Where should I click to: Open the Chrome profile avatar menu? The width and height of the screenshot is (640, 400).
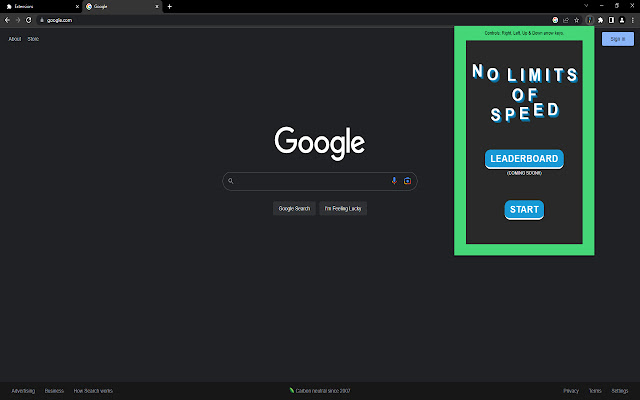pyautogui.click(x=622, y=20)
